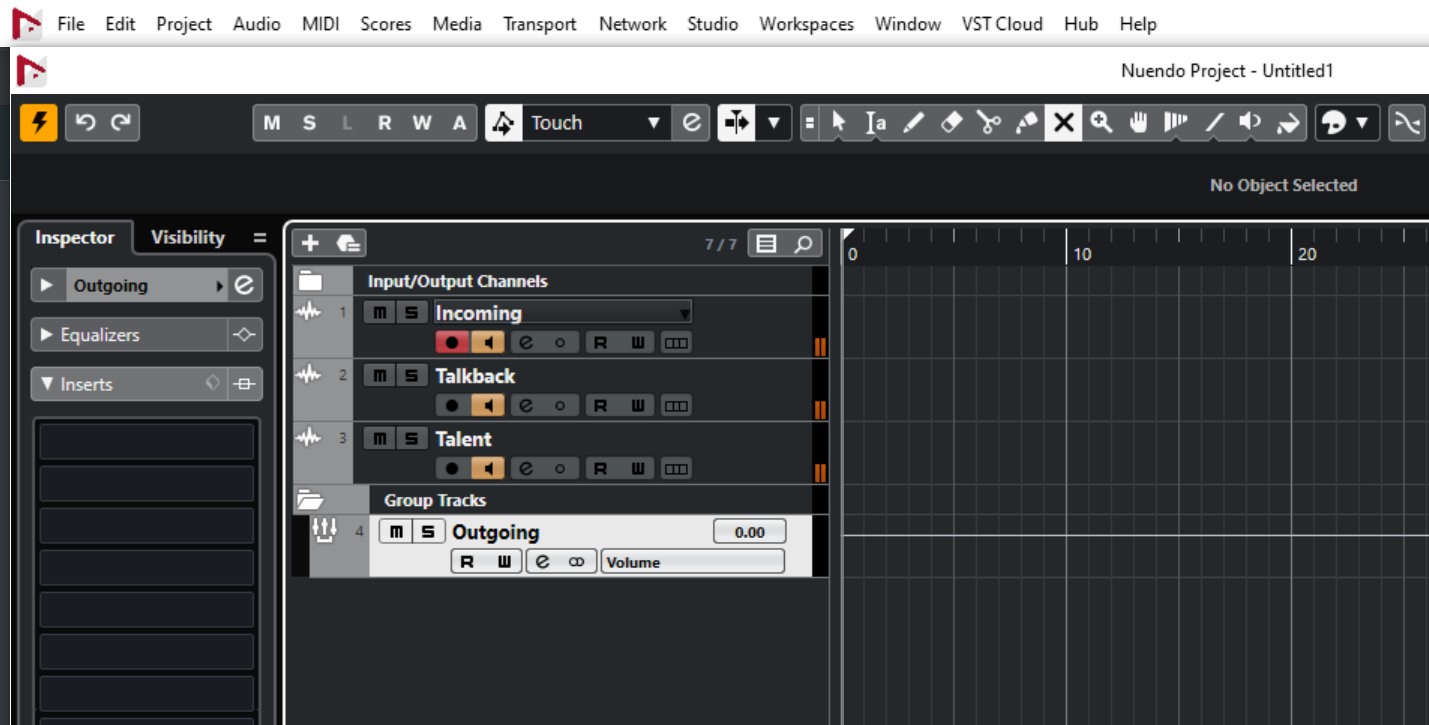Image resolution: width=1429 pixels, height=725 pixels.
Task: Switch to the Visibility tab
Action: (187, 238)
